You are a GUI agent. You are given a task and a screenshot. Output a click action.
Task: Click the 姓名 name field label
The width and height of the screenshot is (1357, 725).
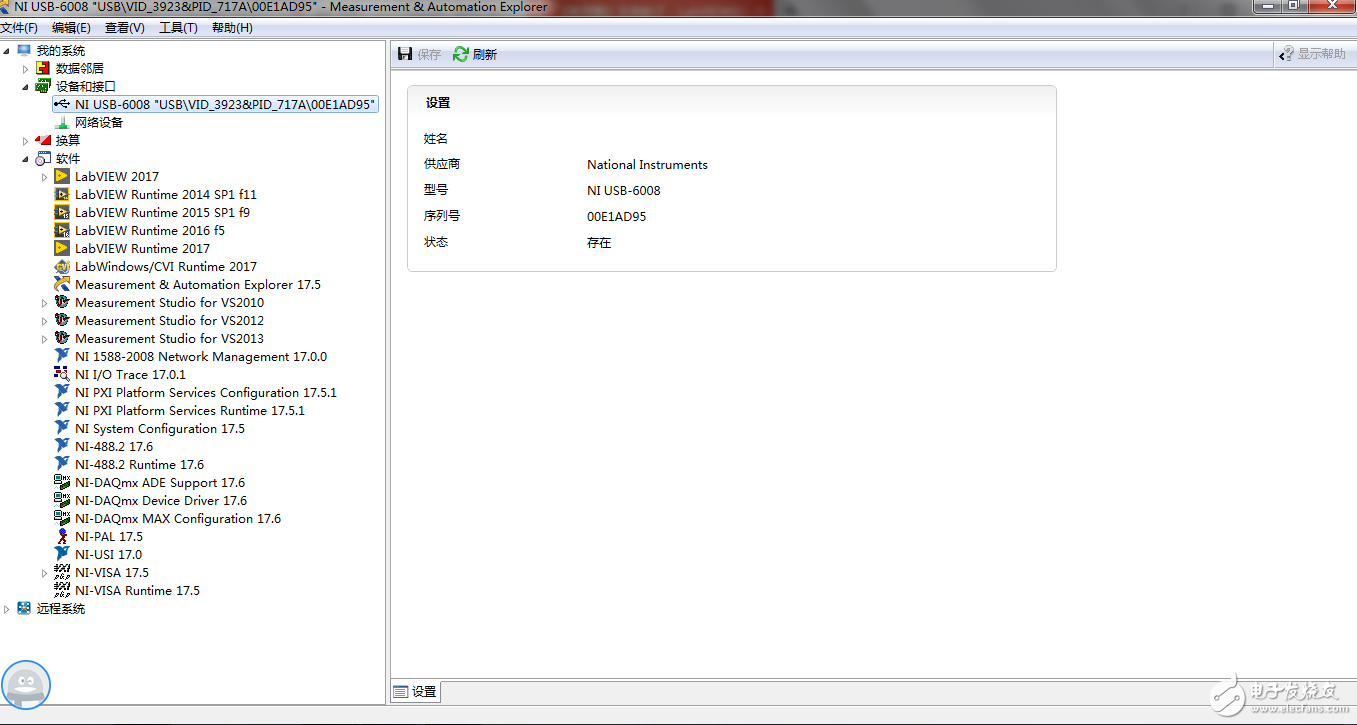pos(436,138)
